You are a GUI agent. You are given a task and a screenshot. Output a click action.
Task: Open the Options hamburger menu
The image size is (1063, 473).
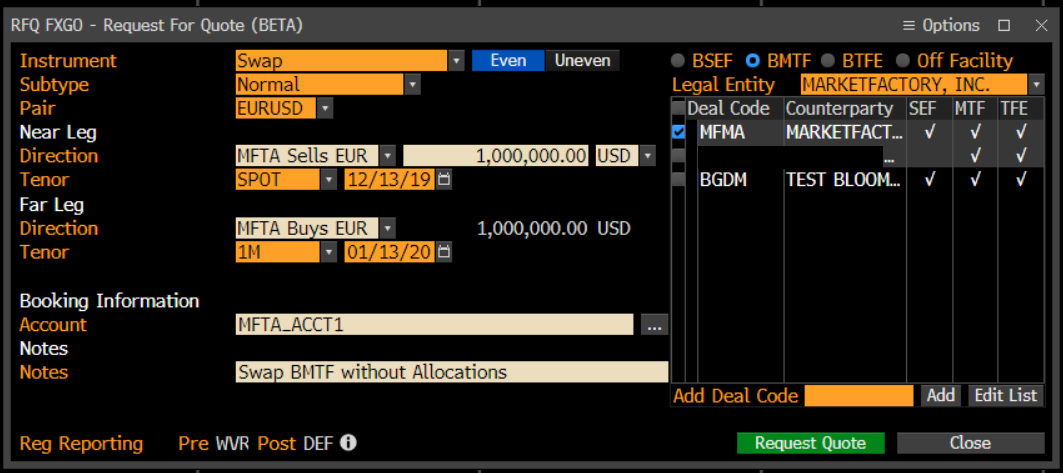tap(941, 25)
